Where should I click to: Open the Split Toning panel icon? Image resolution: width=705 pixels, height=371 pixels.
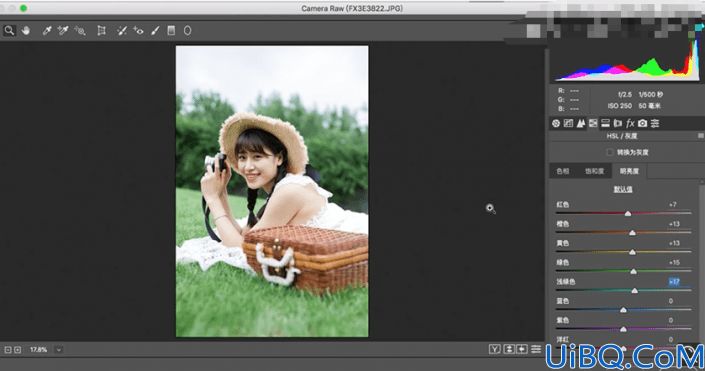[x=606, y=123]
